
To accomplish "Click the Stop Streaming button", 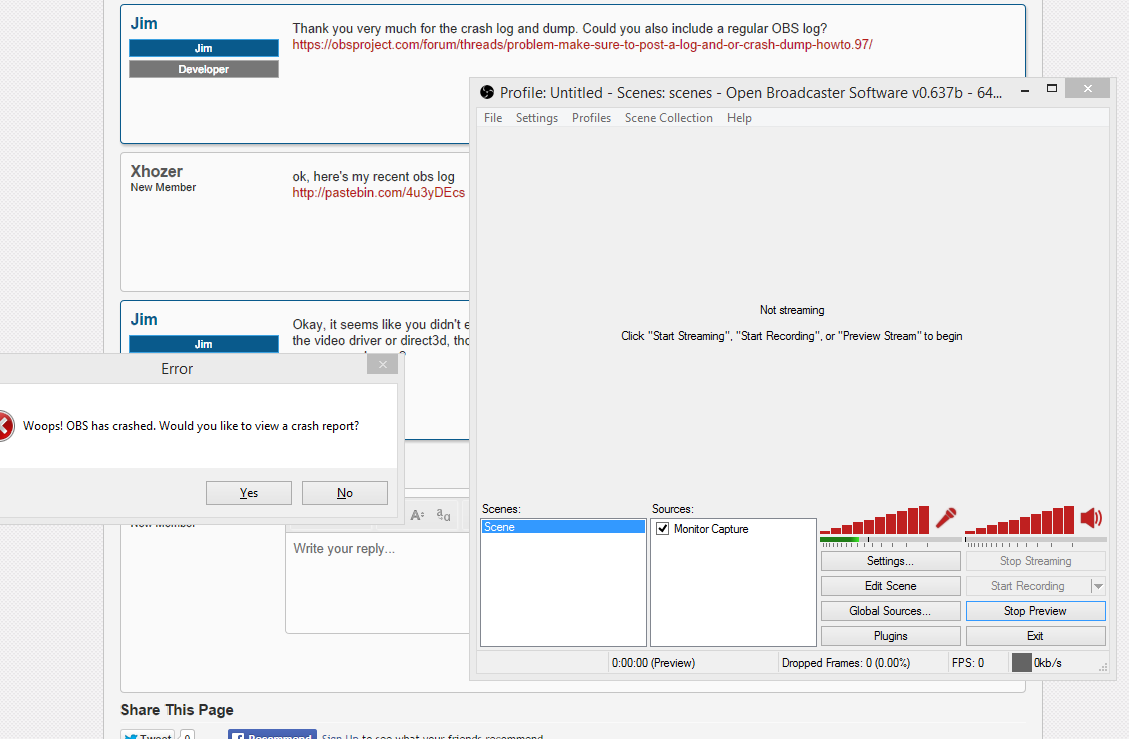I will (1035, 561).
